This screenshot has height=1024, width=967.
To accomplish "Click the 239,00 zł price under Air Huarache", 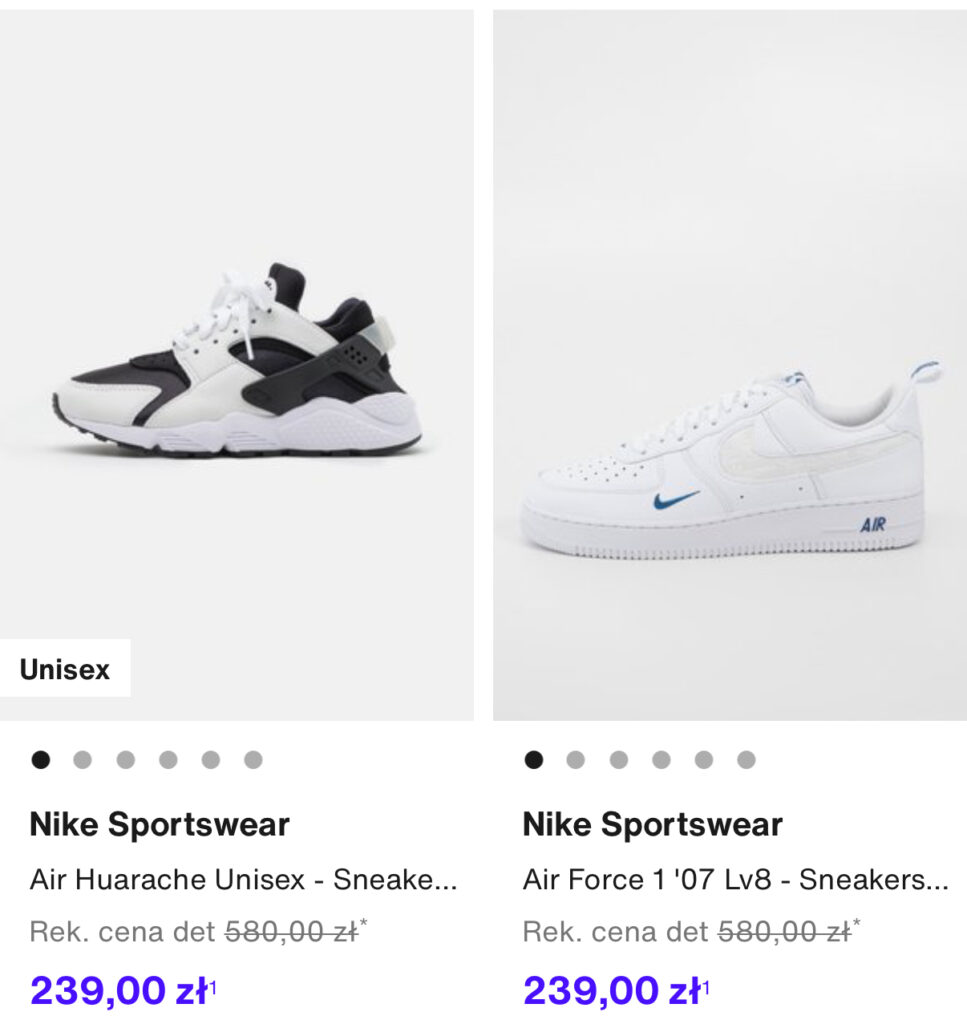I will point(123,990).
